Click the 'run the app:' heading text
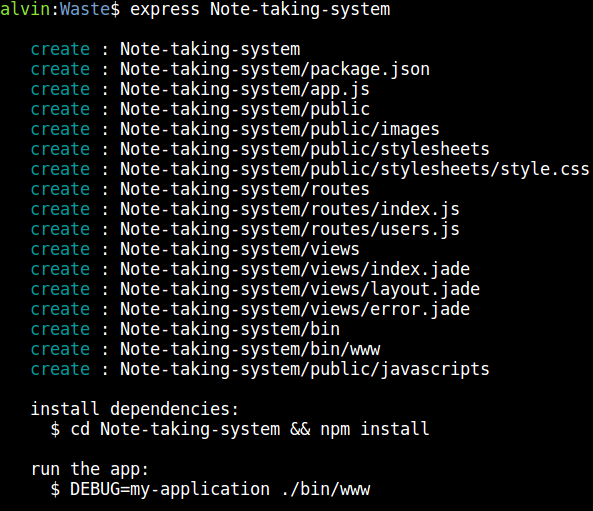 tap(90, 469)
